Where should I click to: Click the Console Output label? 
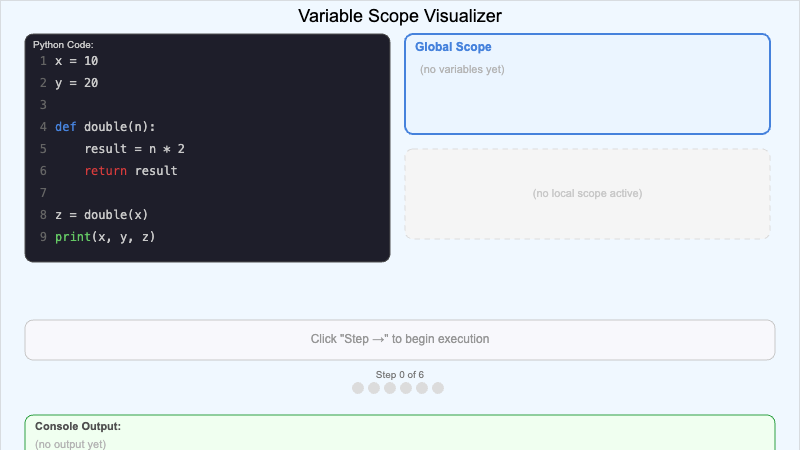78,426
